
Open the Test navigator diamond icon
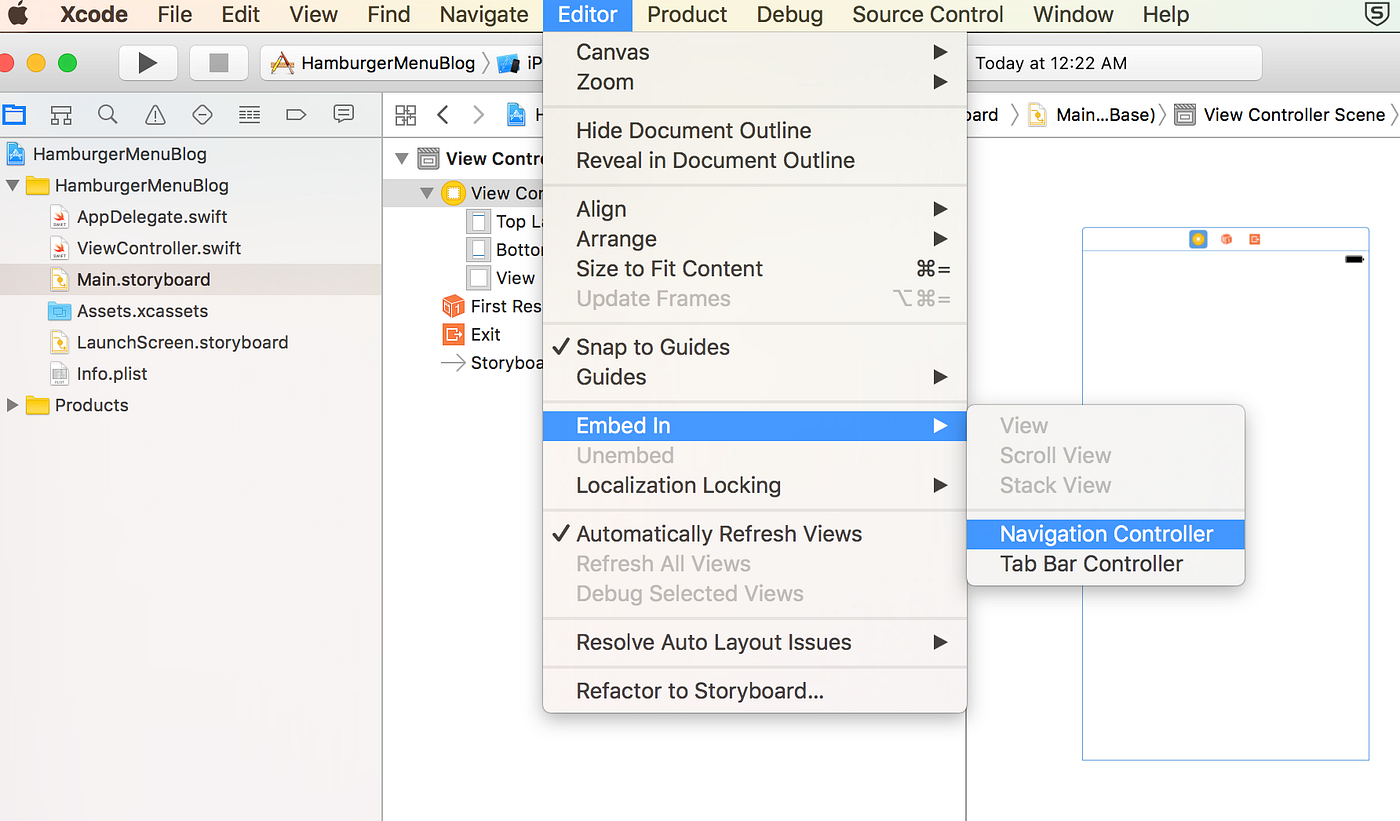tap(202, 114)
